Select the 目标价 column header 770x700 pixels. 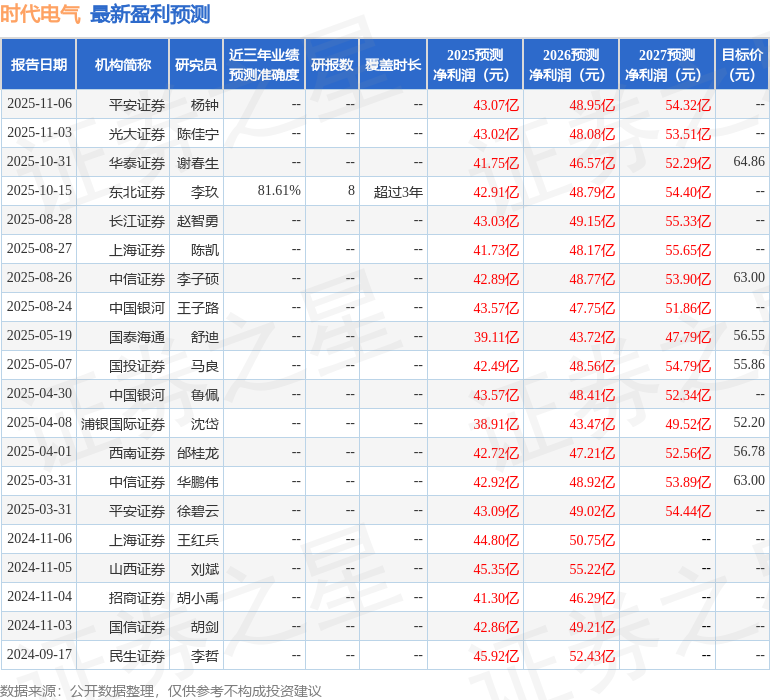point(742,65)
